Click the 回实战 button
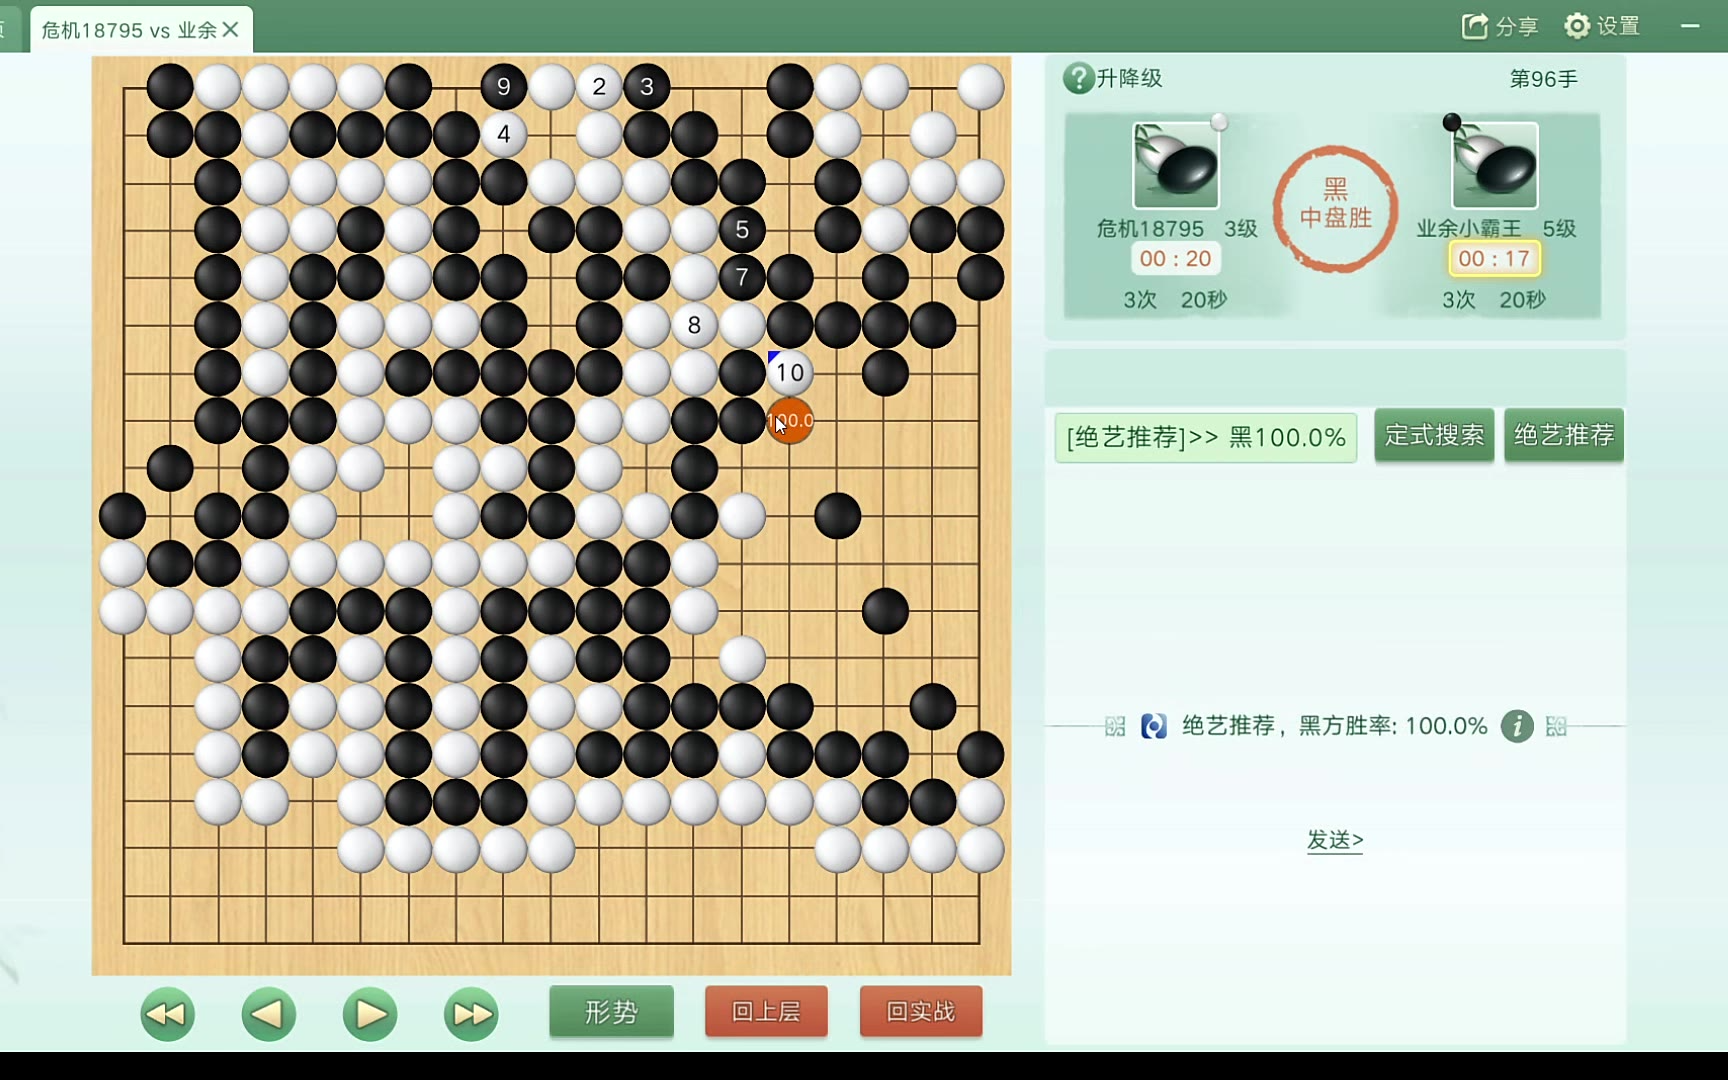Viewport: 1728px width, 1080px height. [921, 1012]
